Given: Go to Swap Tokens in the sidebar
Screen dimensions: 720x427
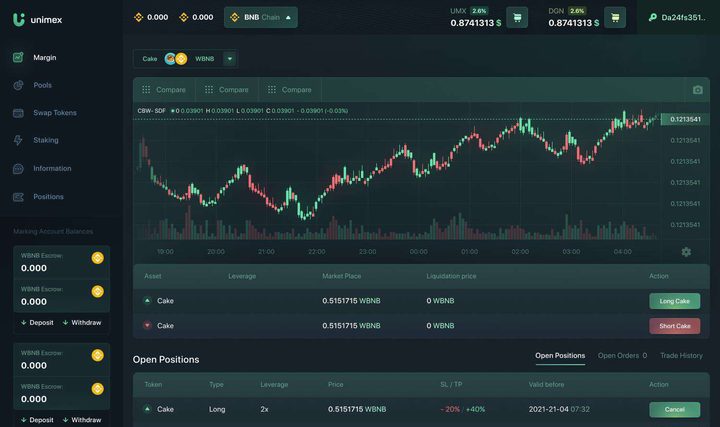Looking at the screenshot, I should pos(55,112).
